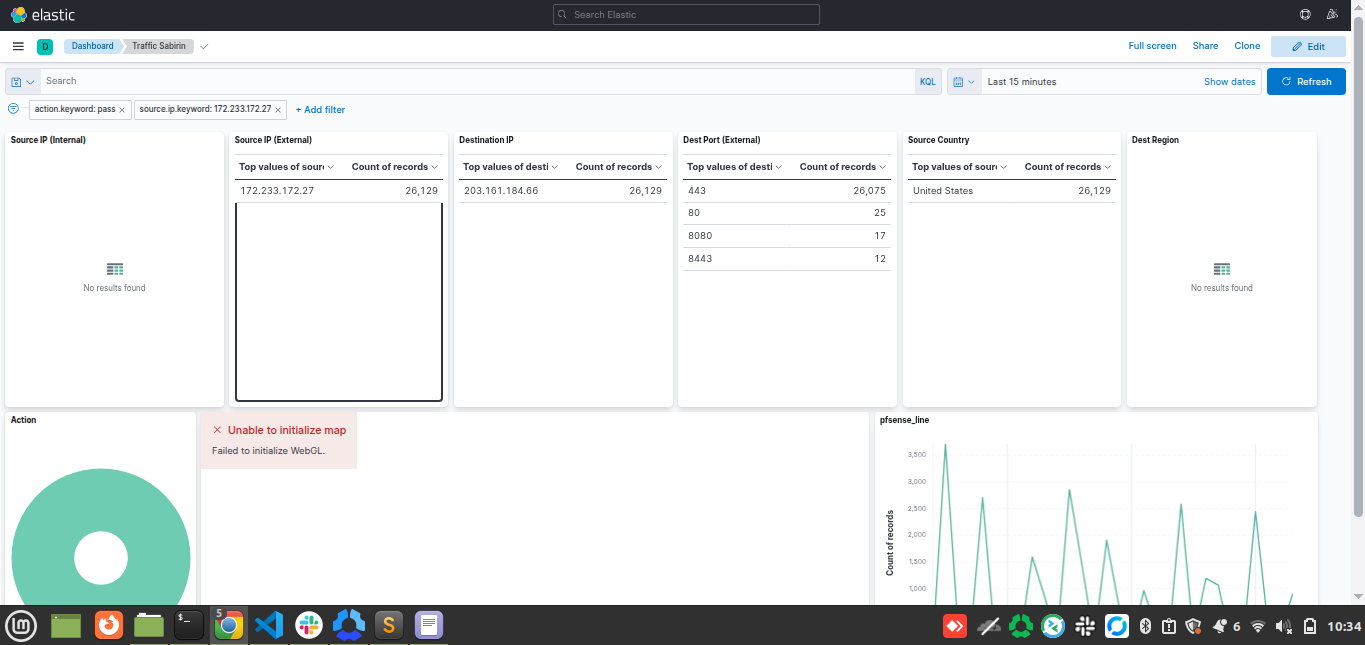Click the check icon beside Traffic Sabirin
Image resolution: width=1365 pixels, height=645 pixels.
coord(204,47)
